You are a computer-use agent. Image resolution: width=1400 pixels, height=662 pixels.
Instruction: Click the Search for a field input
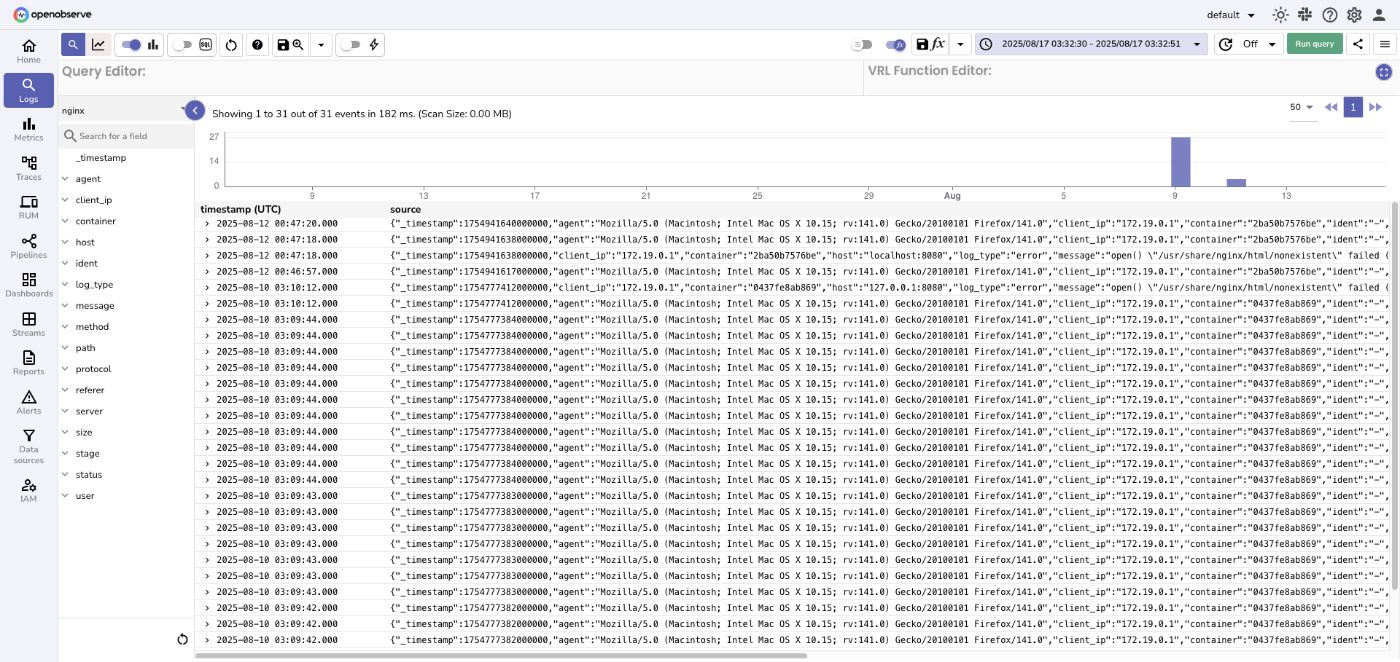click(126, 135)
